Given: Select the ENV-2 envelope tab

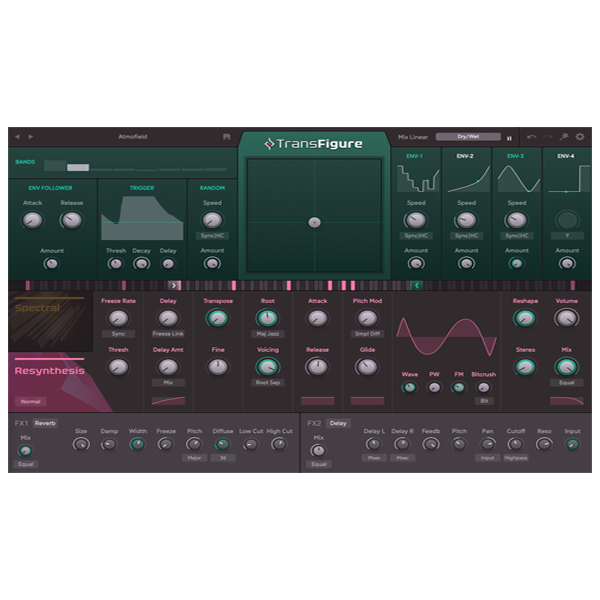Looking at the screenshot, I should click(x=466, y=157).
